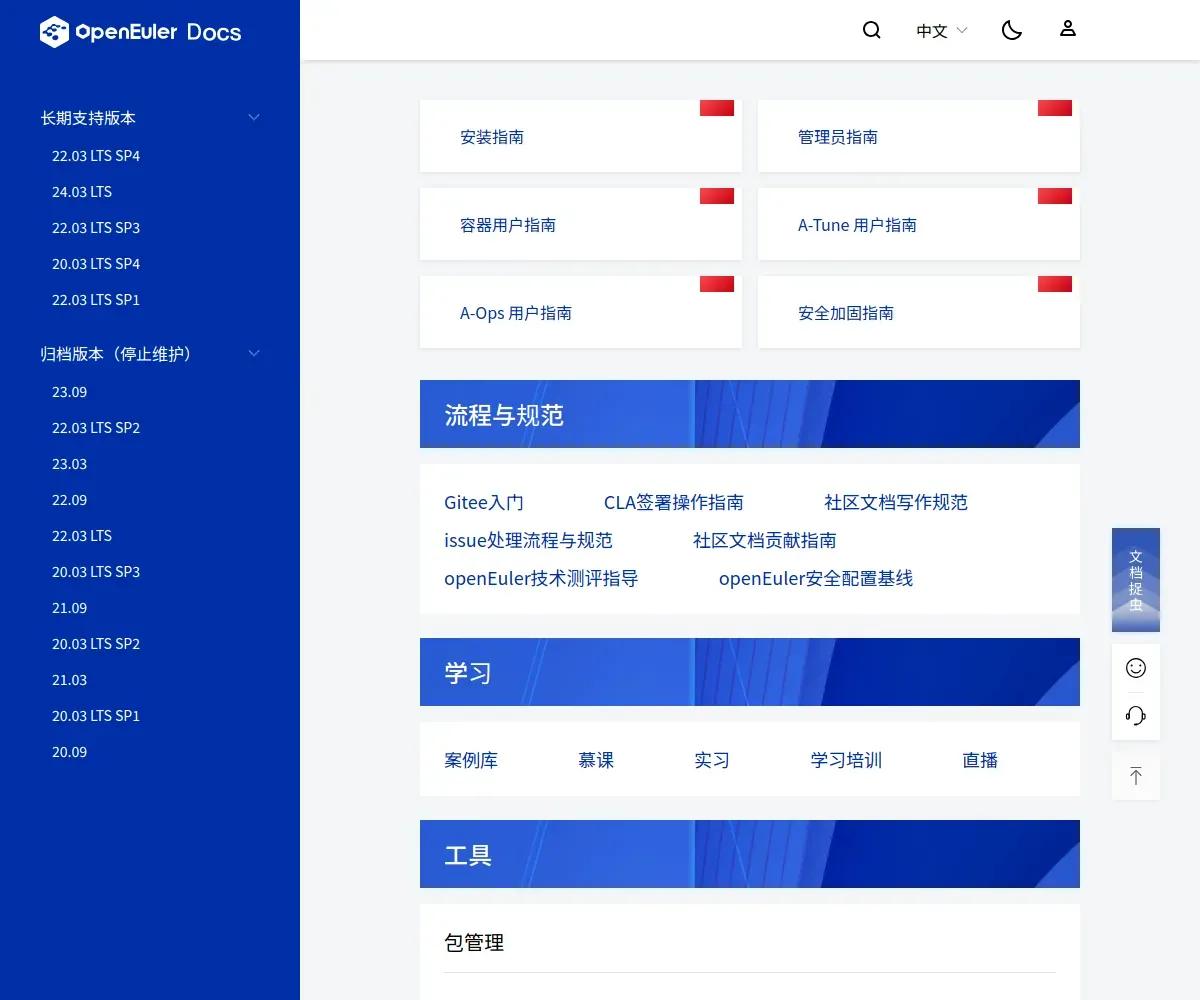Open the A-Ops 用户指南 card

pyautogui.click(x=581, y=312)
